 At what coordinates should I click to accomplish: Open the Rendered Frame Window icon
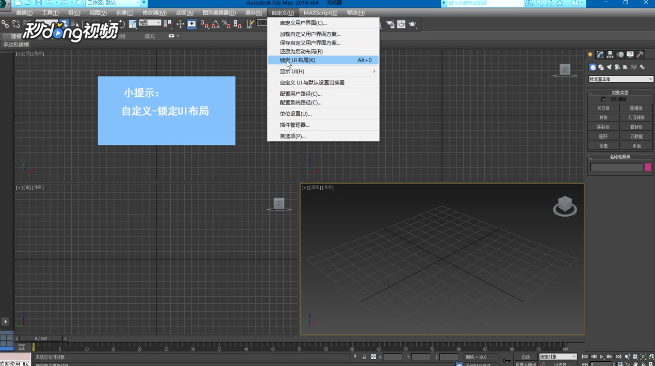click(x=401, y=24)
